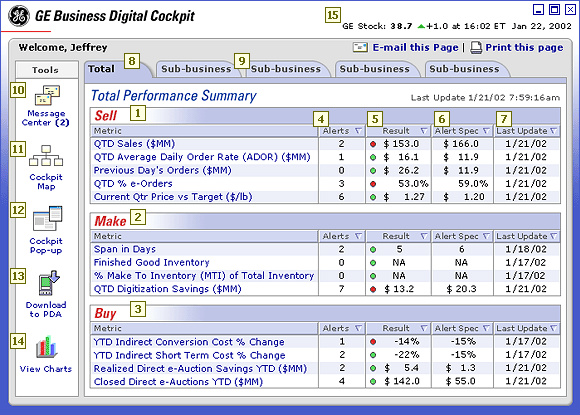
Task: Sort Sell table by Last Update arrow
Action: pos(553,131)
